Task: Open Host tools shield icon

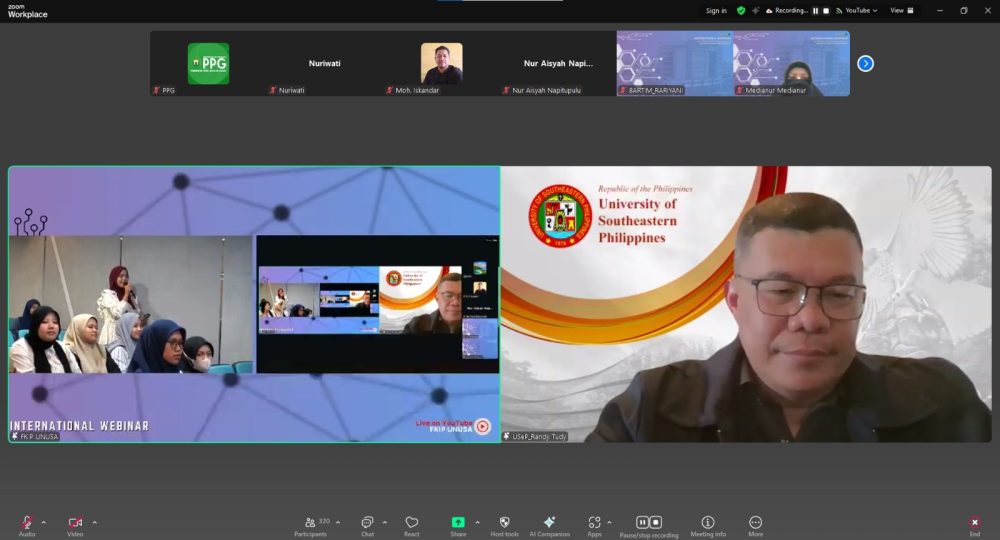Action: 504,523
